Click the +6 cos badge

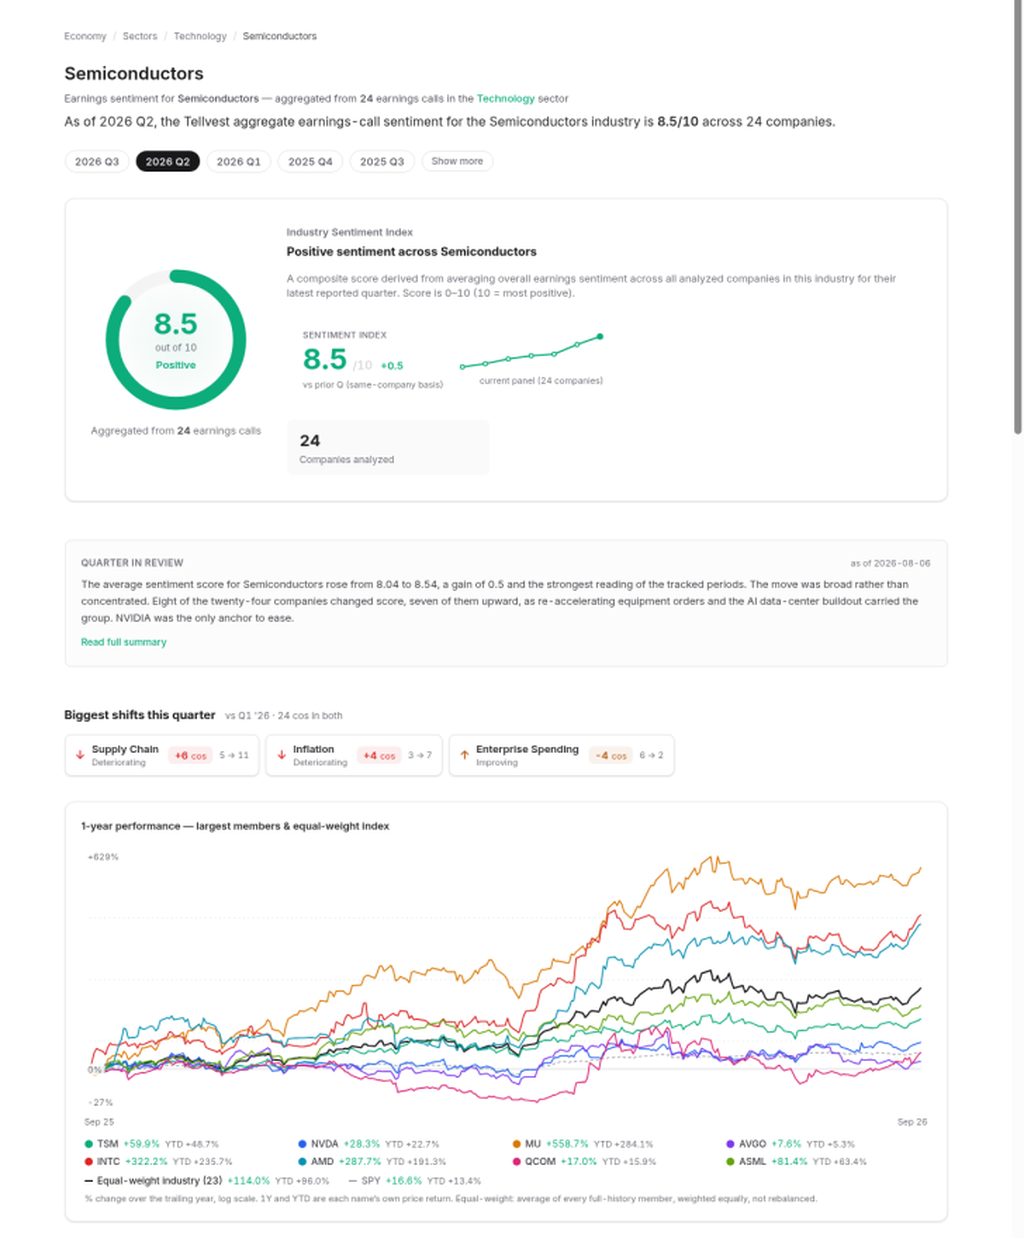(x=190, y=756)
